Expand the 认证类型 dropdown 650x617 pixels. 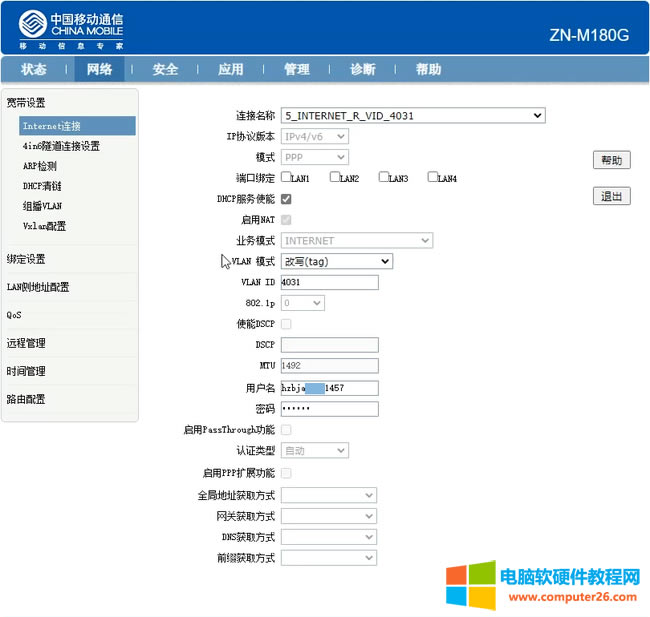[x=315, y=450]
